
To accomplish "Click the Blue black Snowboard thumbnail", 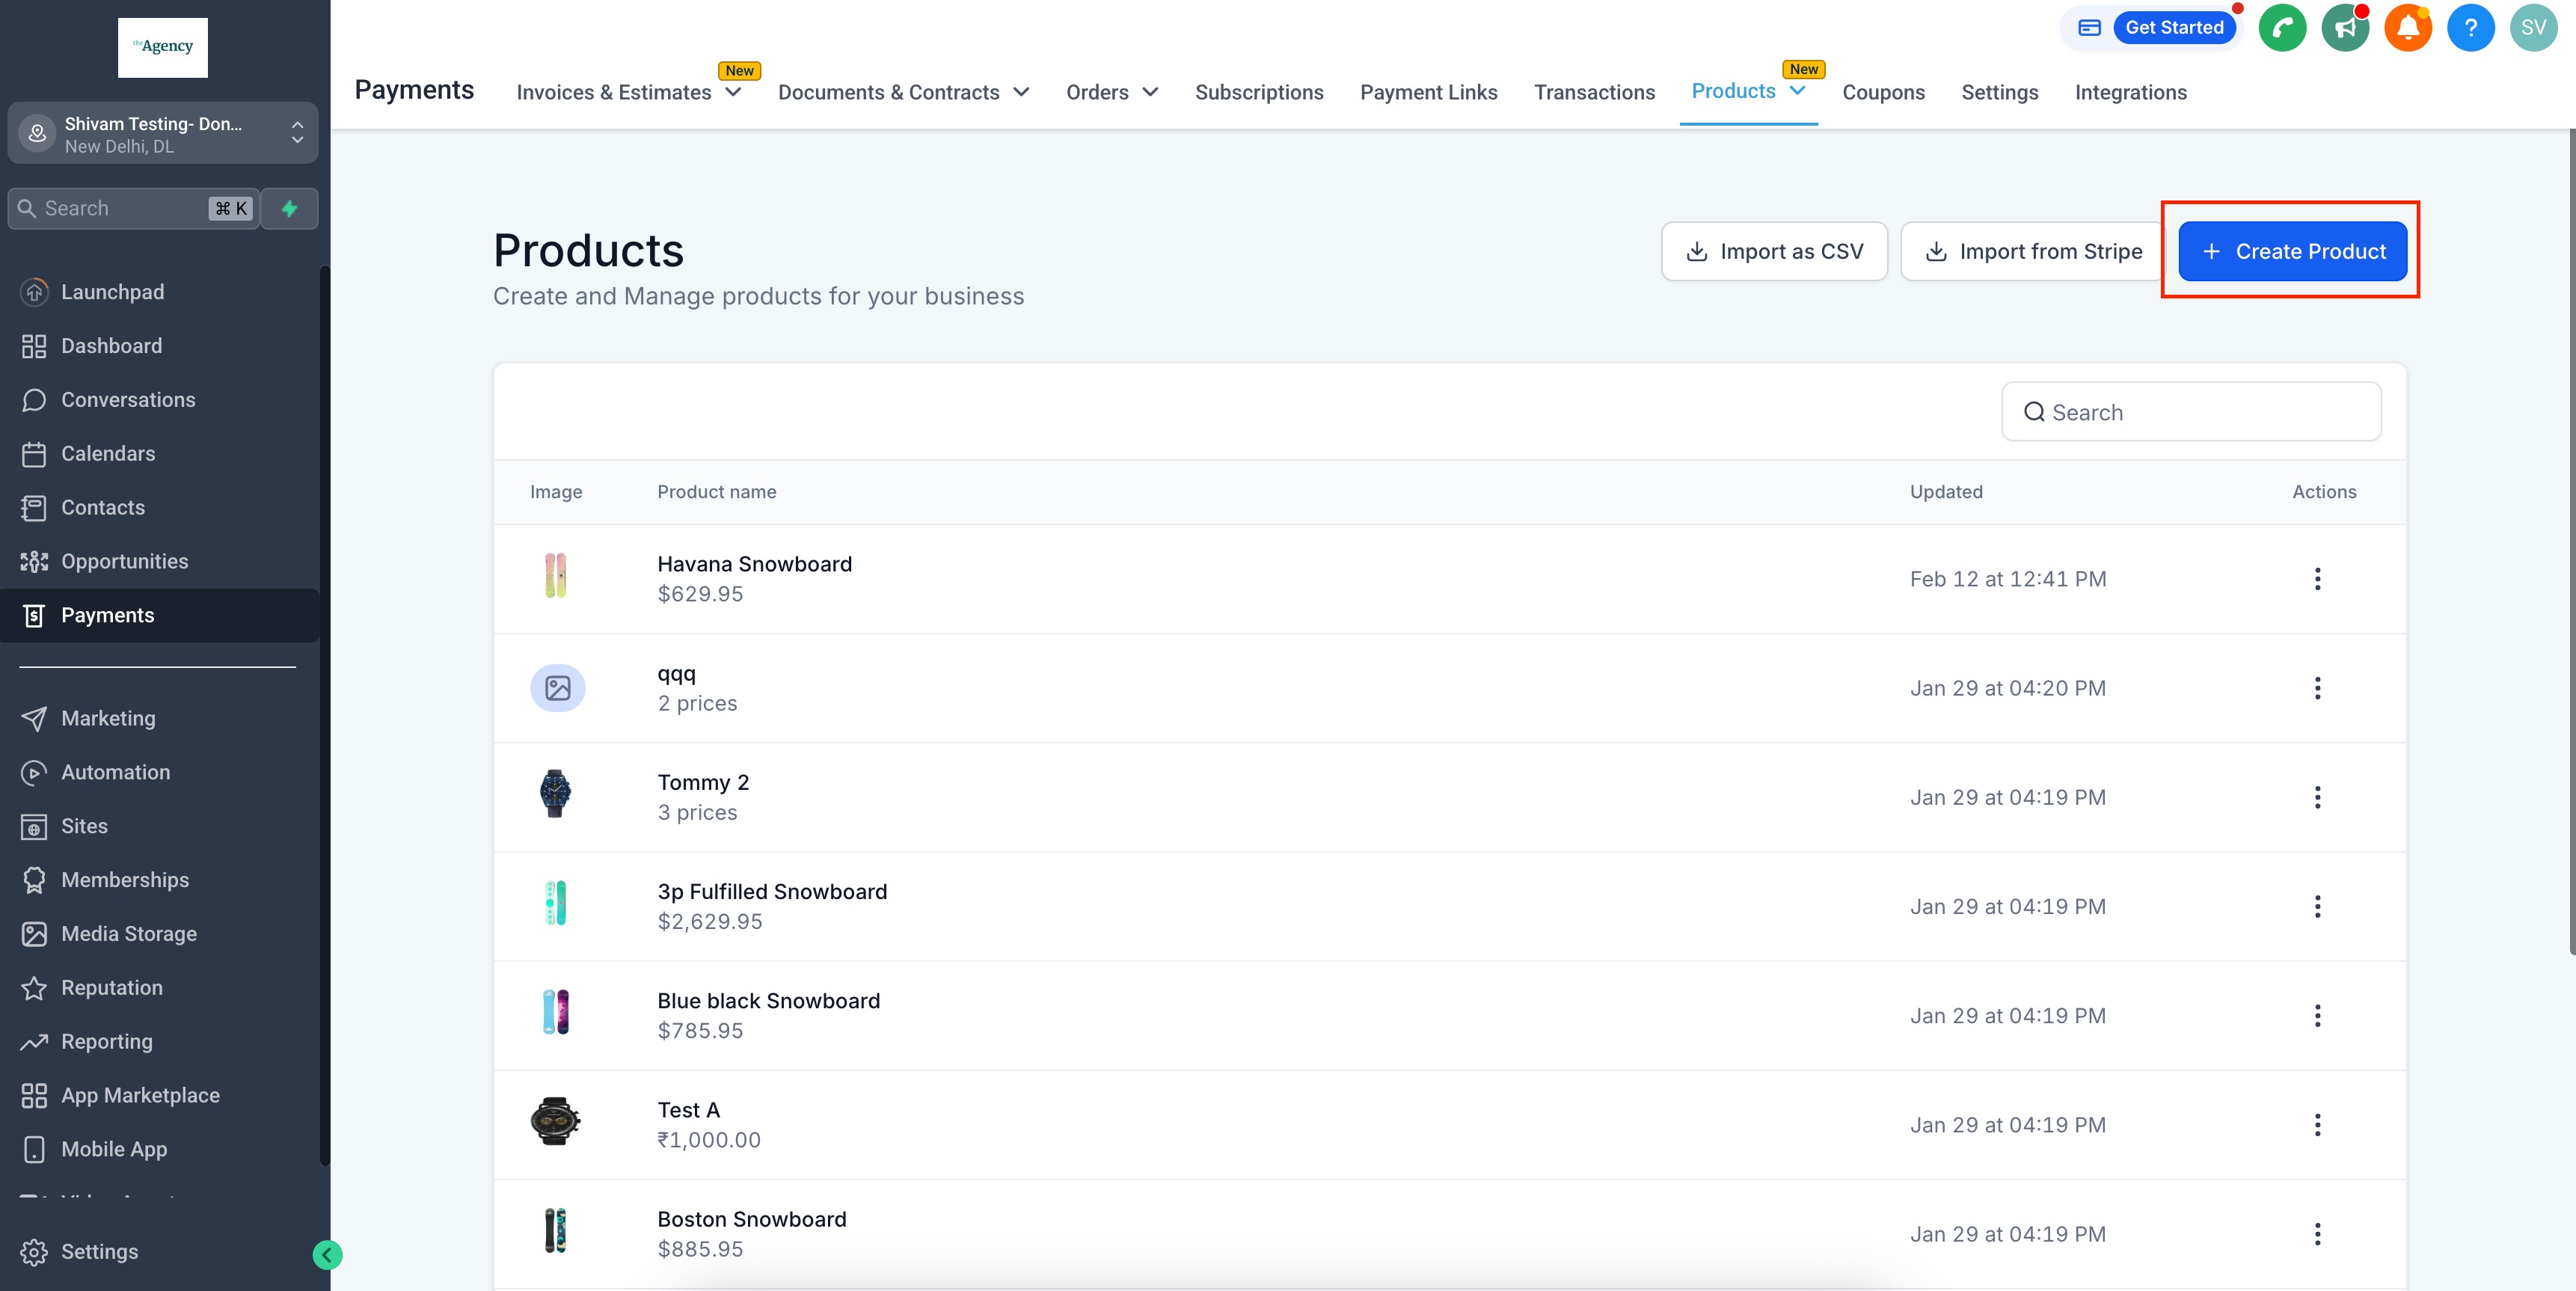I will [556, 1012].
